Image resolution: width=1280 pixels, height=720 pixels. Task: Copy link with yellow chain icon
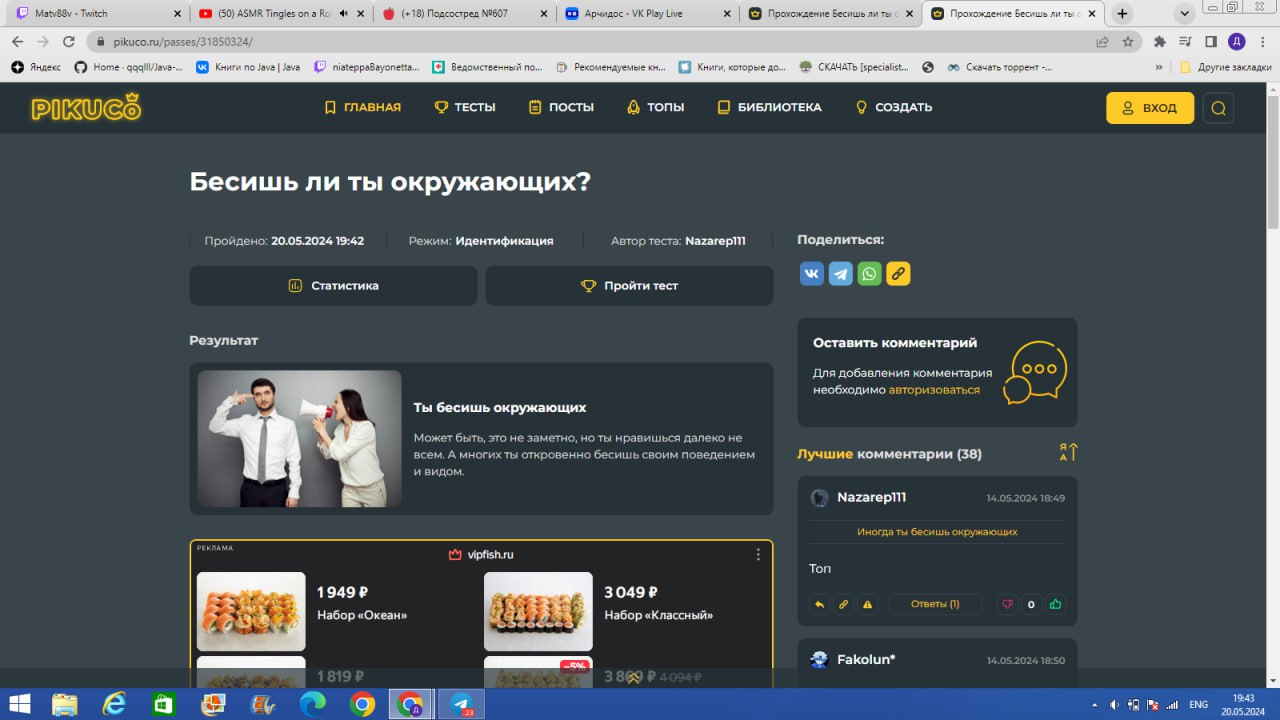[x=898, y=273]
